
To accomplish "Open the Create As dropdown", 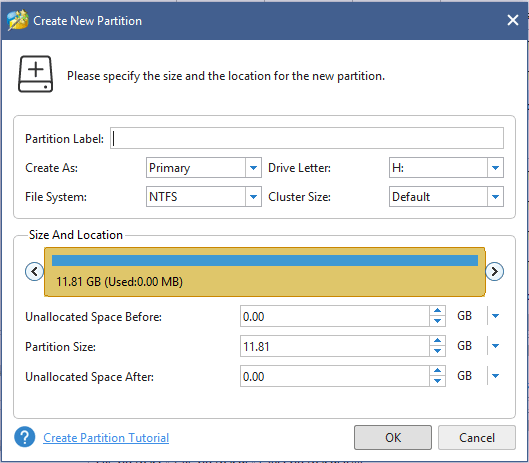I will click(253, 167).
